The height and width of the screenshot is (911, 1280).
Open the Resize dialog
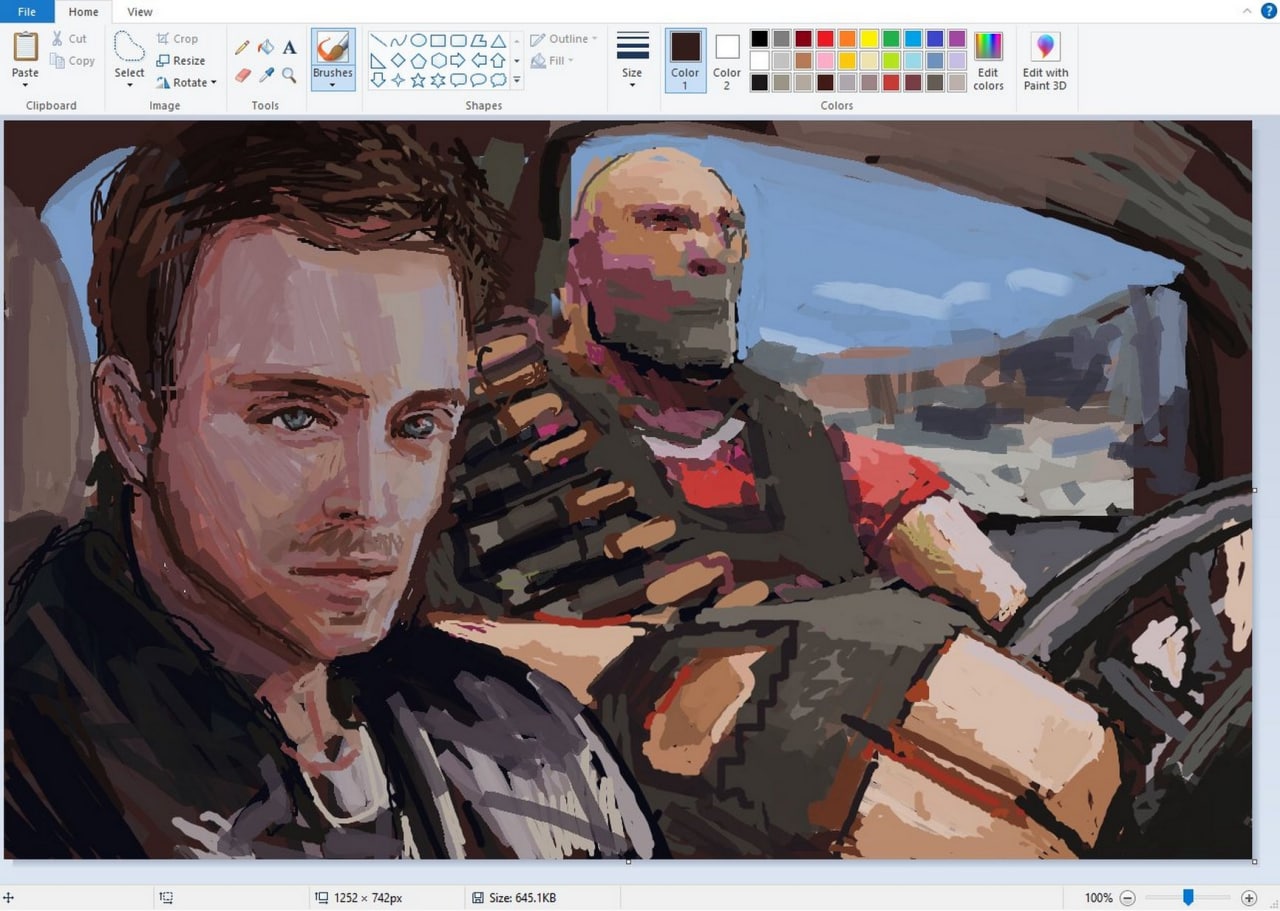[181, 61]
